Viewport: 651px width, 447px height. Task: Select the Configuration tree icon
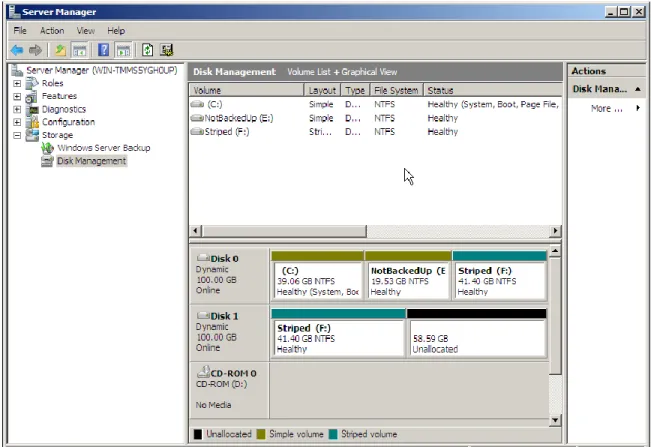pyautogui.click(x=32, y=122)
